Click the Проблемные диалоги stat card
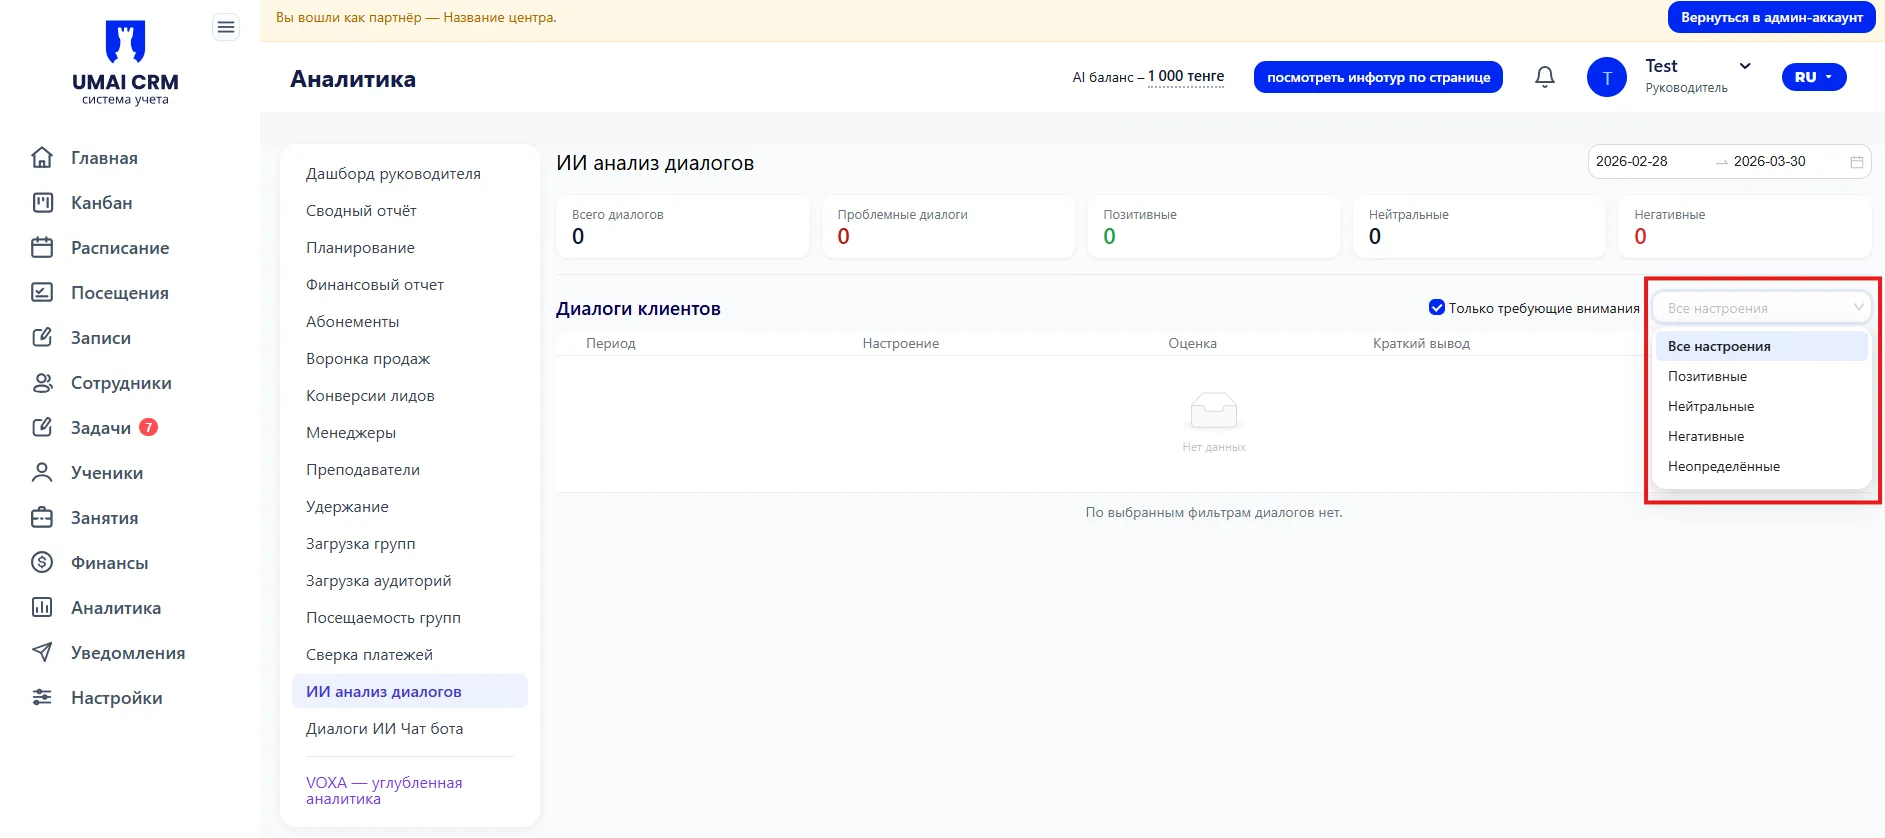Image resolution: width=1885 pixels, height=838 pixels. pos(948,227)
